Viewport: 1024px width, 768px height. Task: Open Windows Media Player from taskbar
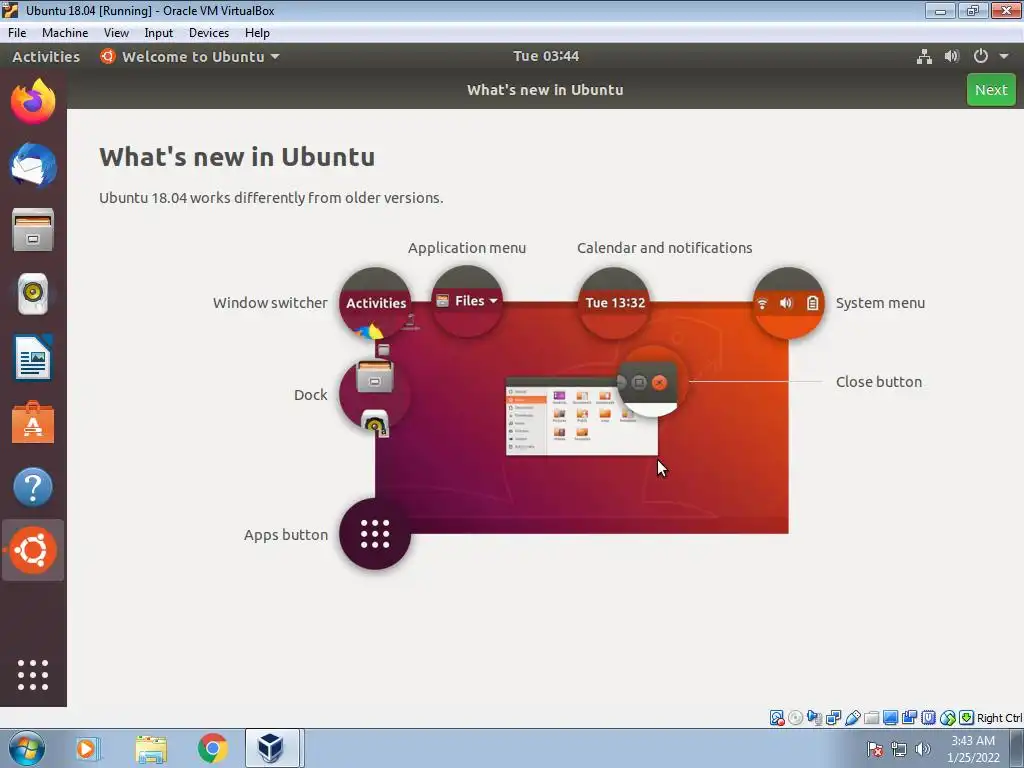[x=86, y=748]
